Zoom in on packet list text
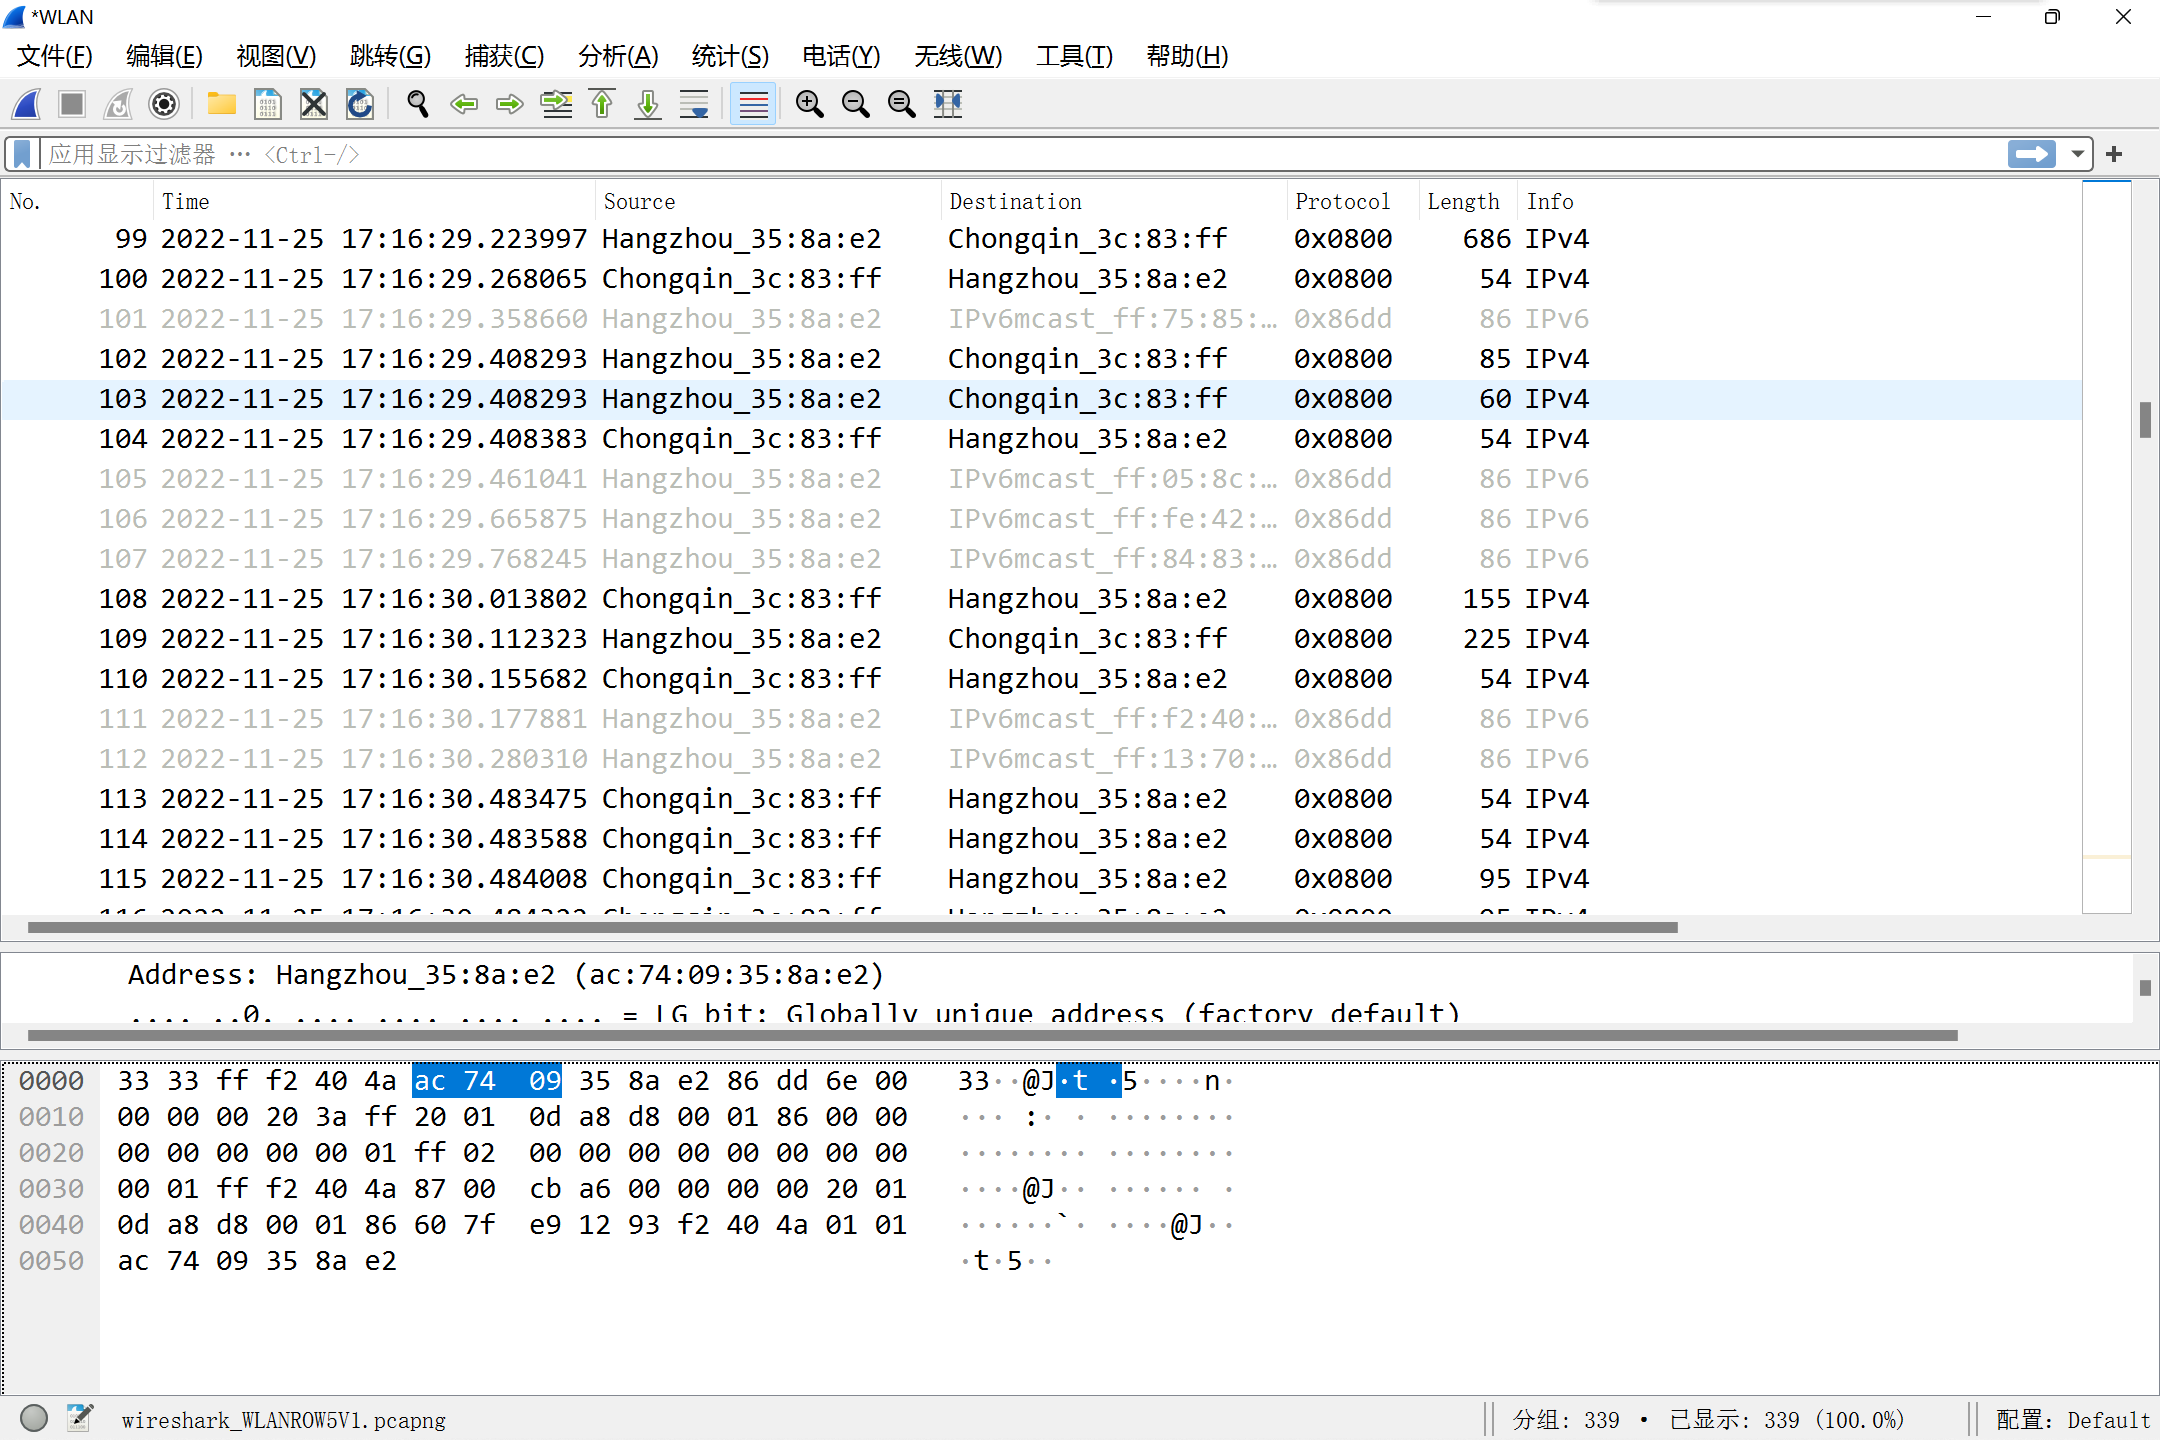 (x=809, y=104)
